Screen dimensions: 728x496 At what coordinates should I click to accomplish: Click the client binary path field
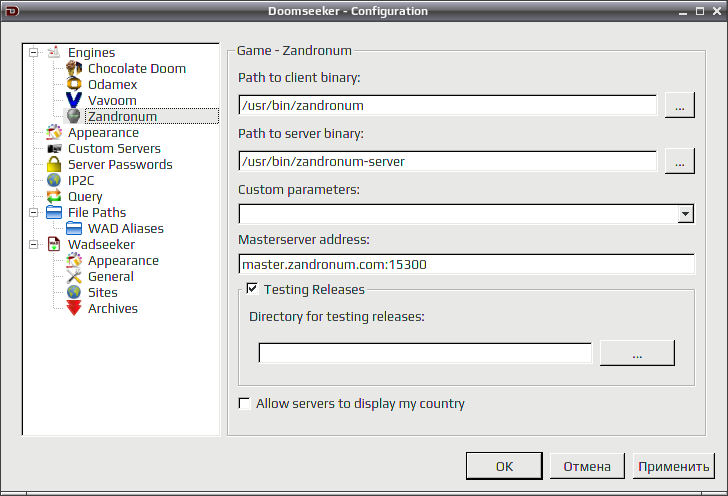click(448, 105)
